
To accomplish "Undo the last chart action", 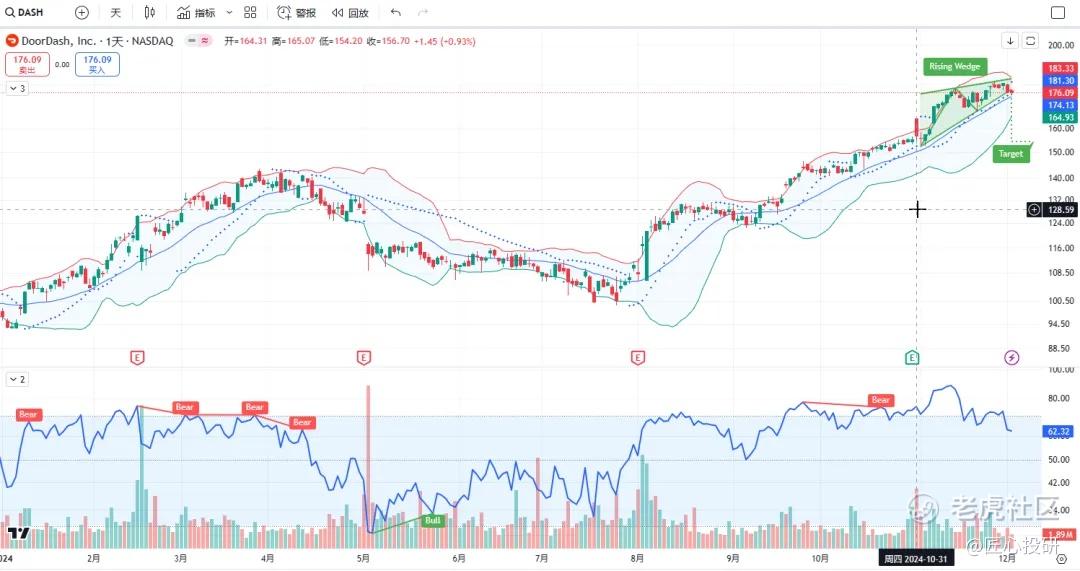I will tap(395, 12).
